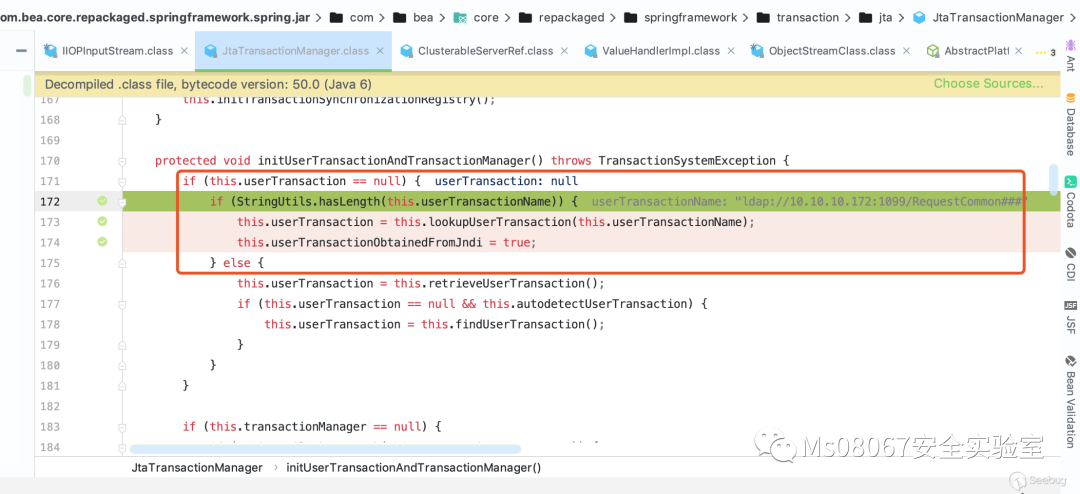1080x494 pixels.
Task: Select the JtaTransactionManager.class tab
Action: (293, 50)
